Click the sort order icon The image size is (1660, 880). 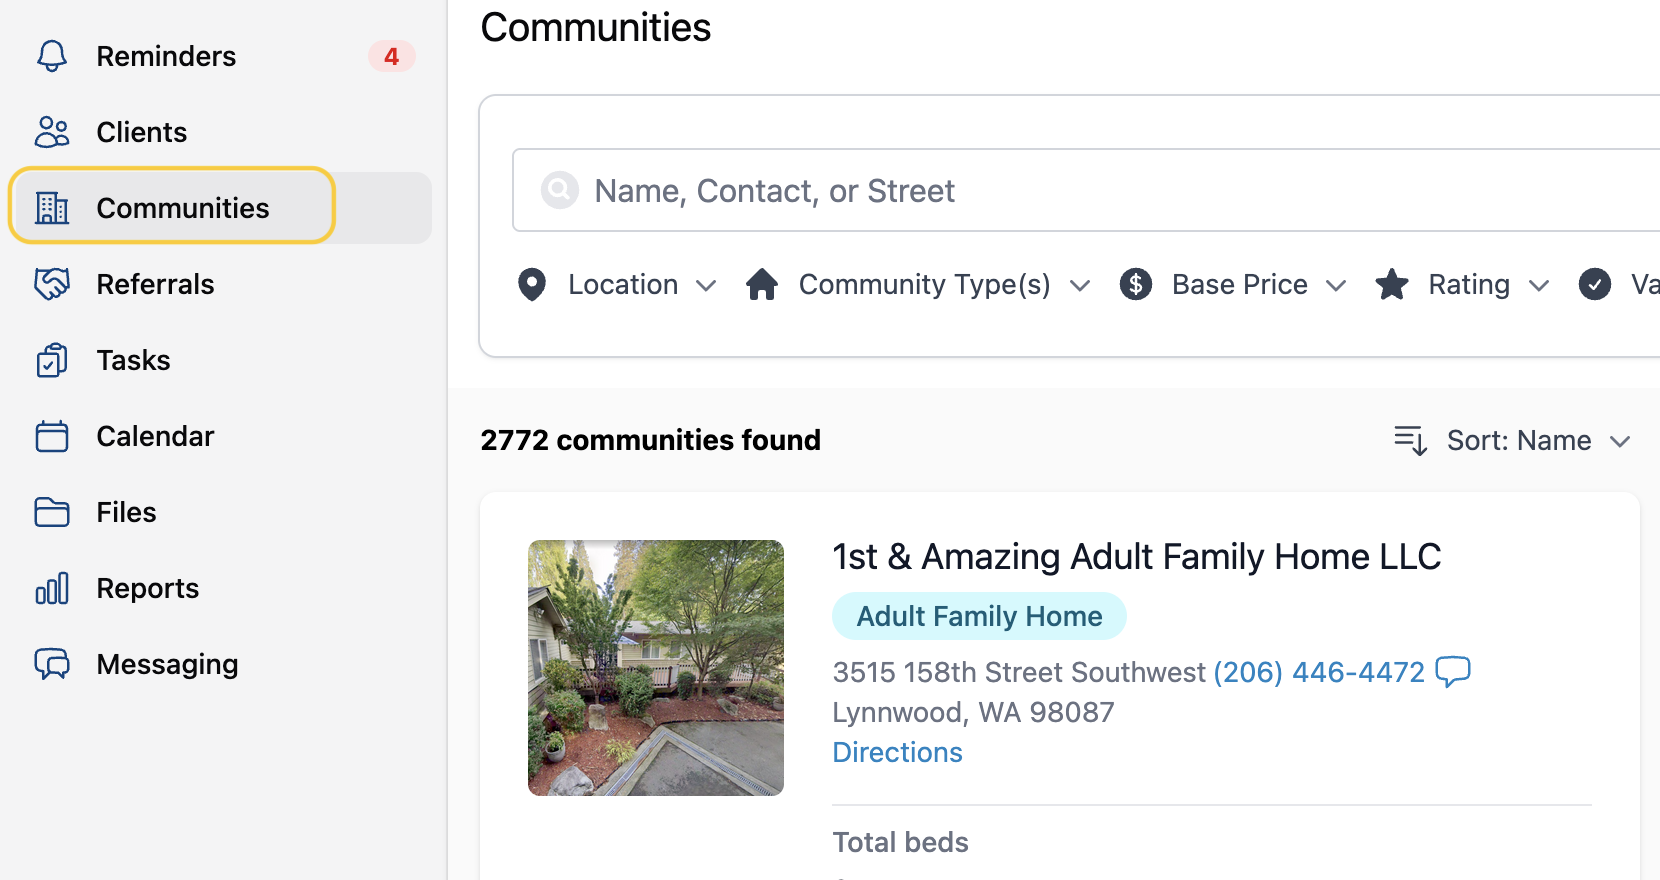click(x=1411, y=440)
